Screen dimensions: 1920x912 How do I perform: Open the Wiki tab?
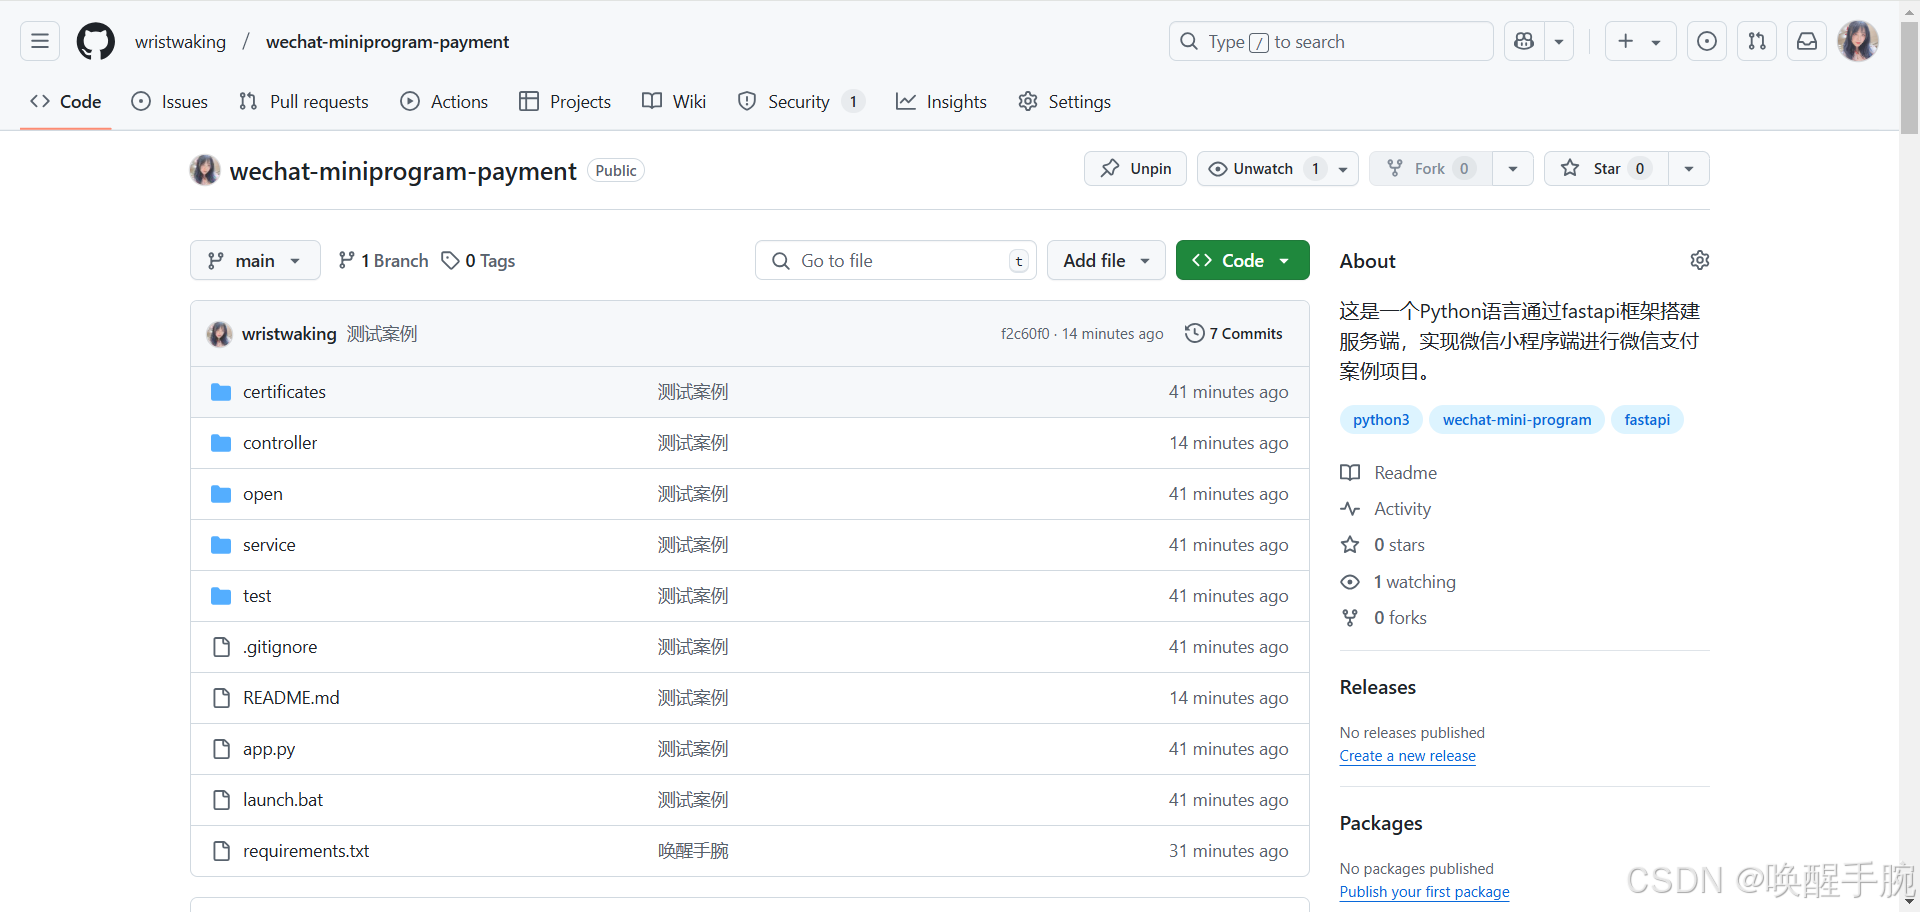(x=674, y=101)
